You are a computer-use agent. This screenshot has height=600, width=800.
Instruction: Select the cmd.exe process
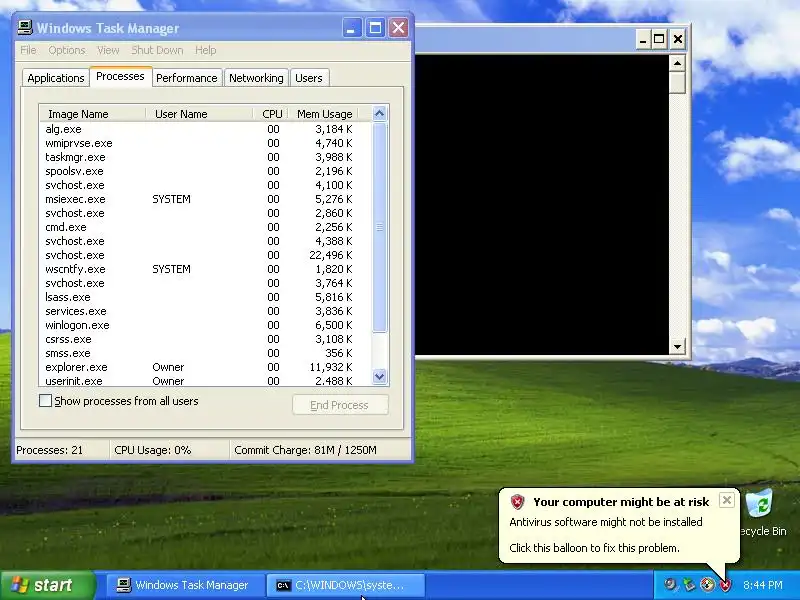pos(206,227)
